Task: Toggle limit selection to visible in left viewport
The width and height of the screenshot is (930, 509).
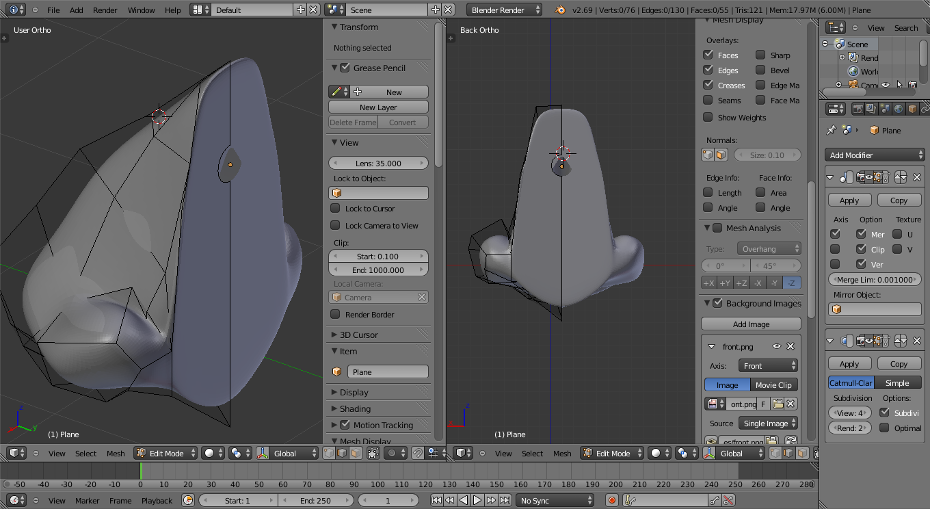Action: coord(373,453)
